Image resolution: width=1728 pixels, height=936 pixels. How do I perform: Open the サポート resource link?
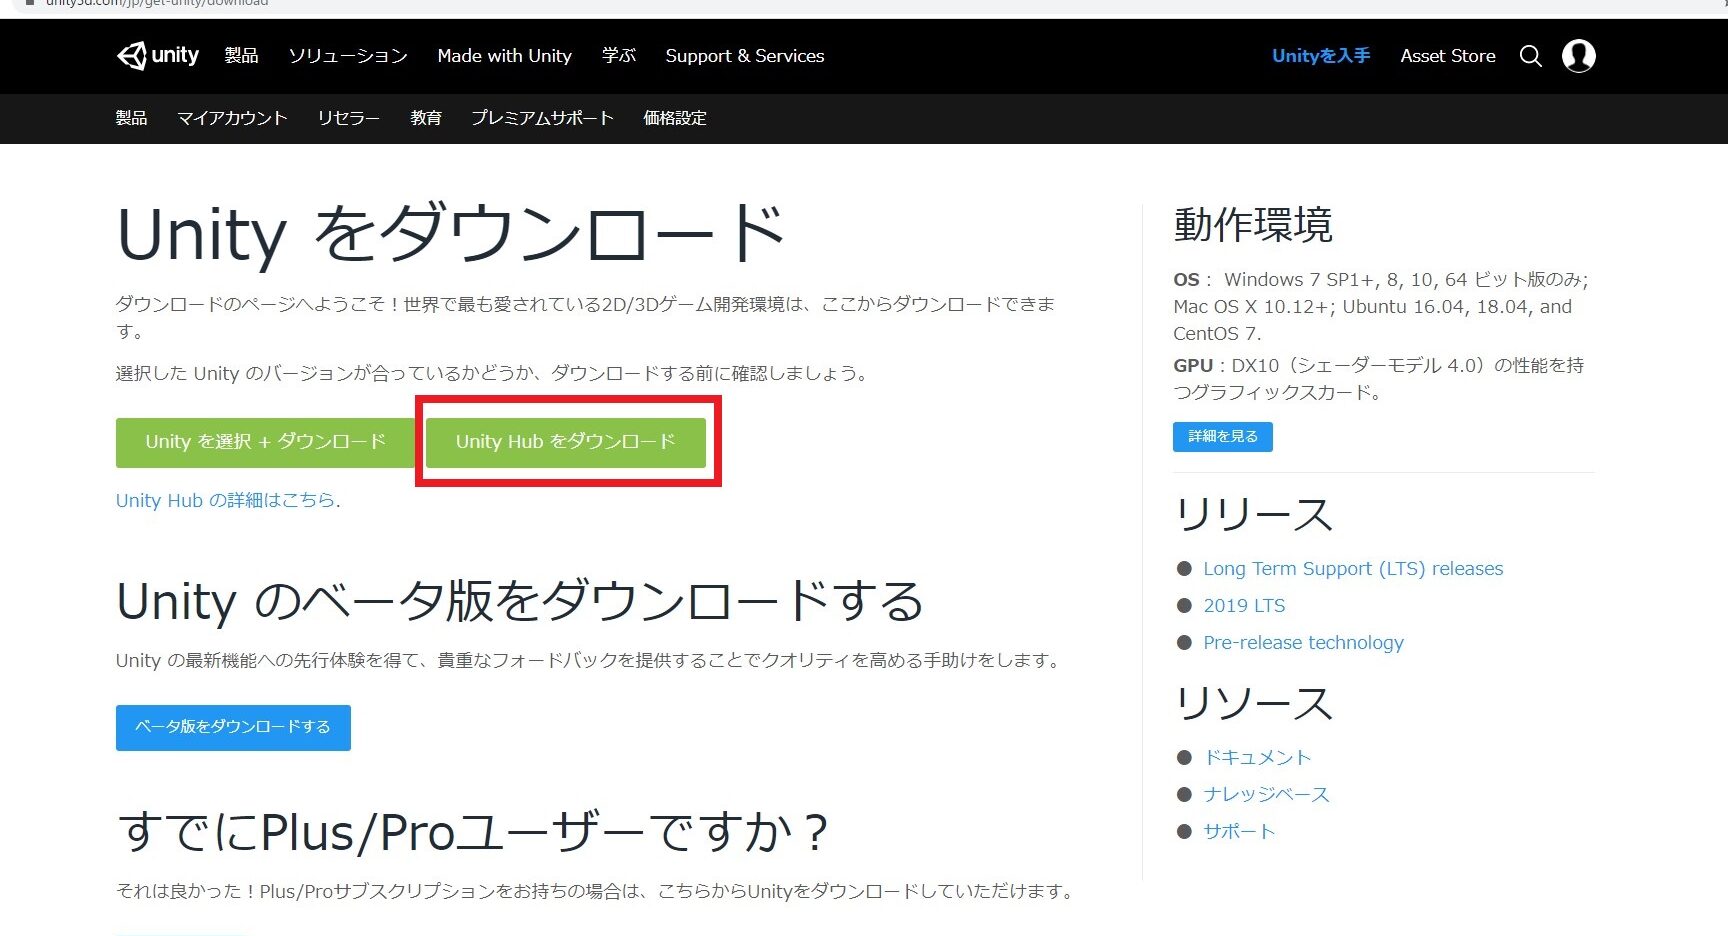tap(1239, 832)
